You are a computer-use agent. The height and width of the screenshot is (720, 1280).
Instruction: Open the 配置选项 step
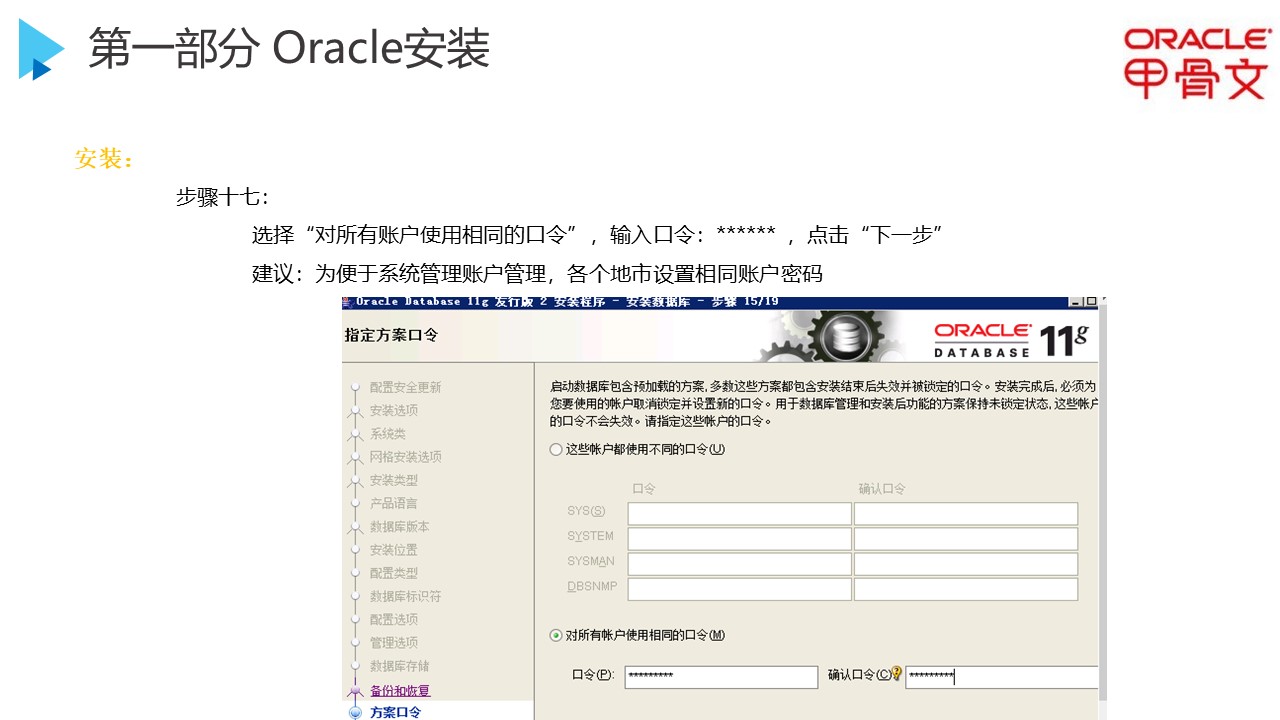394,620
